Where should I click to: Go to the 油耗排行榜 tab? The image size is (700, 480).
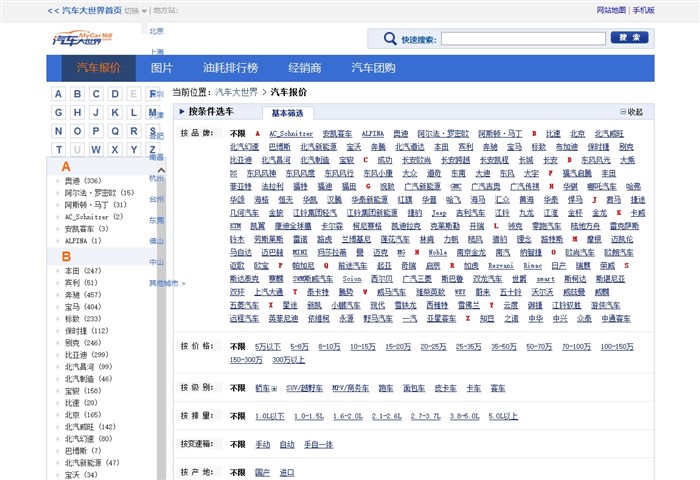(x=230, y=68)
